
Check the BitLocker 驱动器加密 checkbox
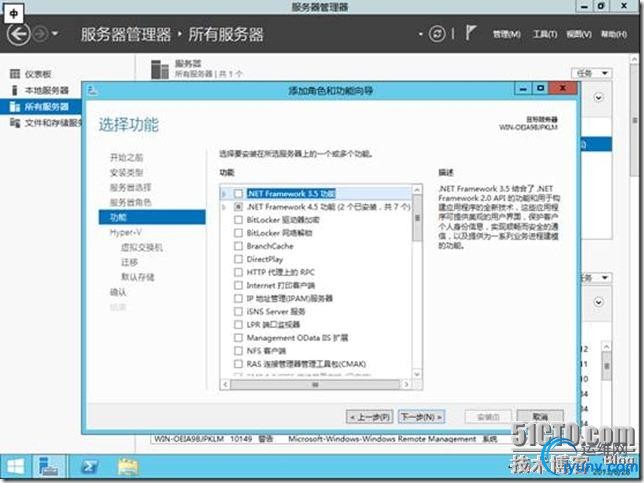tap(238, 220)
